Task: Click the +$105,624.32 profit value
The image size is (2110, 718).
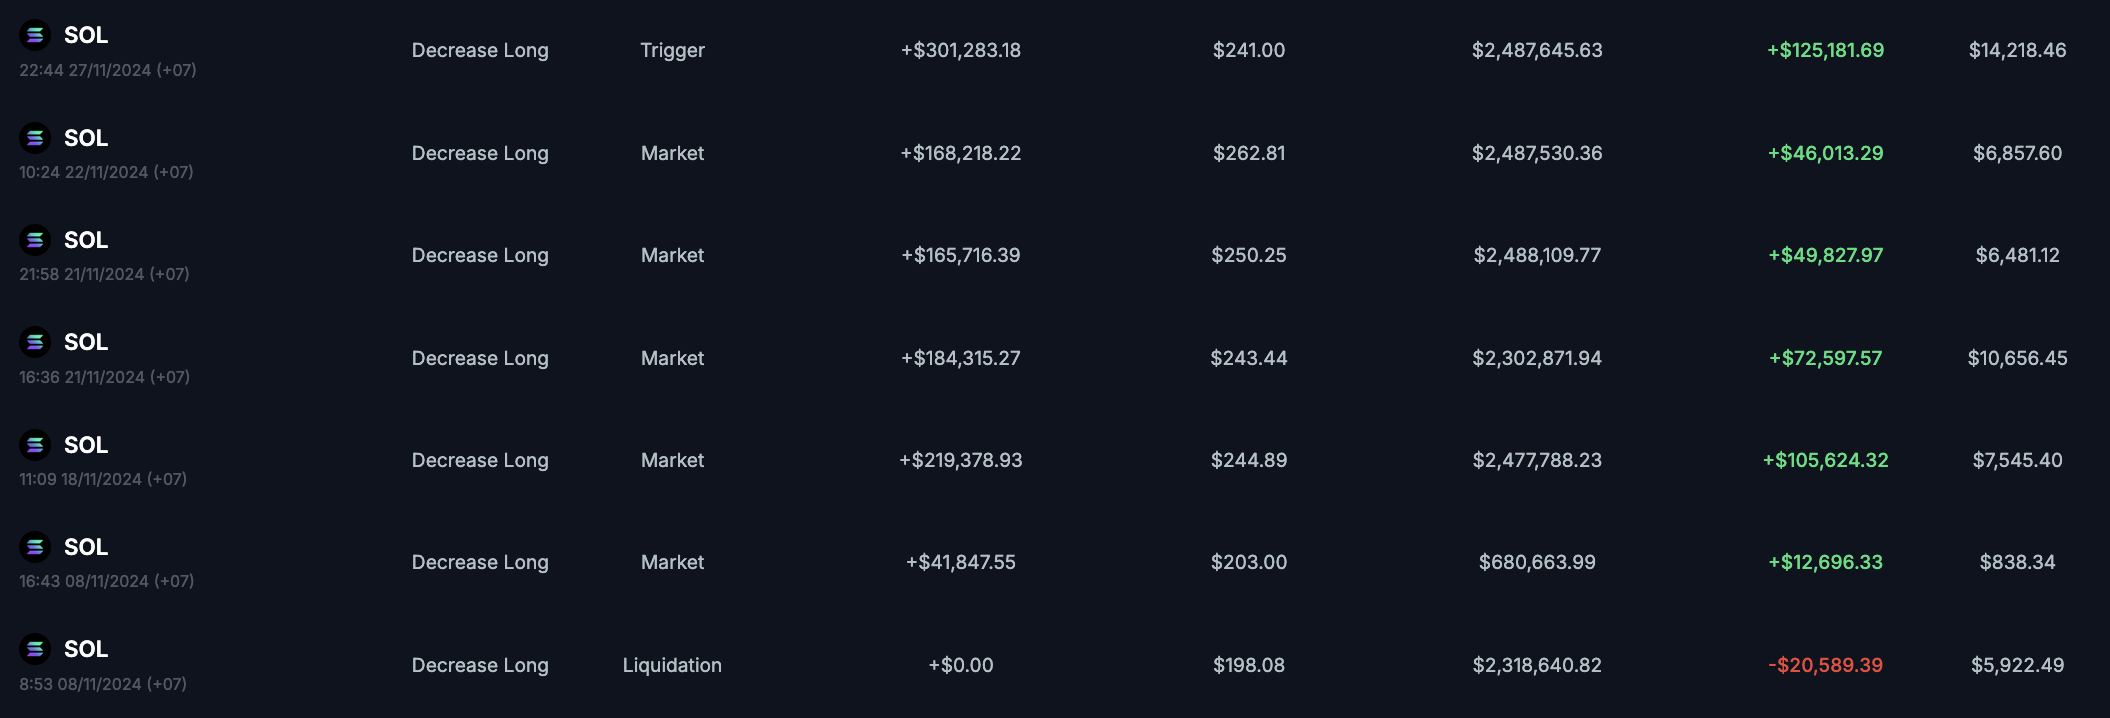Action: pyautogui.click(x=1825, y=460)
